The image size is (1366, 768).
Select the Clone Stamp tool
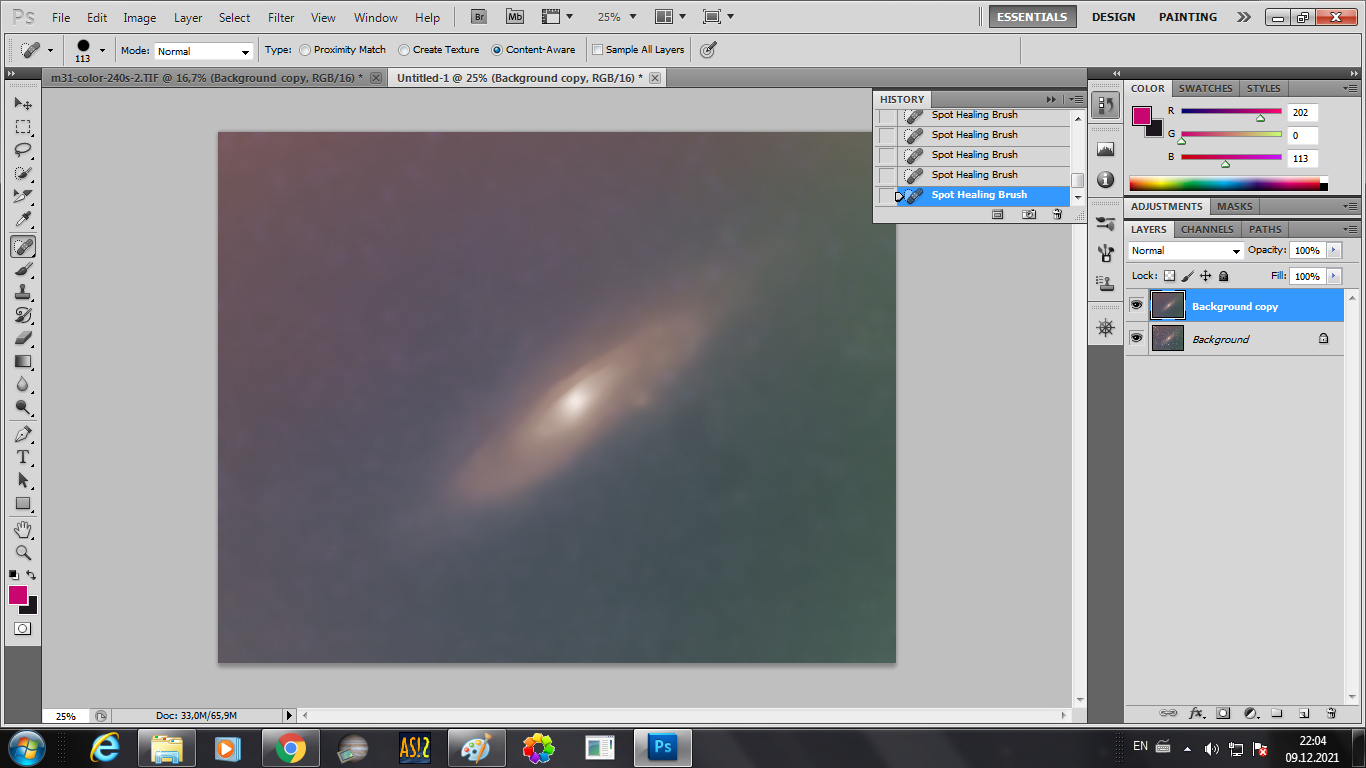click(23, 292)
